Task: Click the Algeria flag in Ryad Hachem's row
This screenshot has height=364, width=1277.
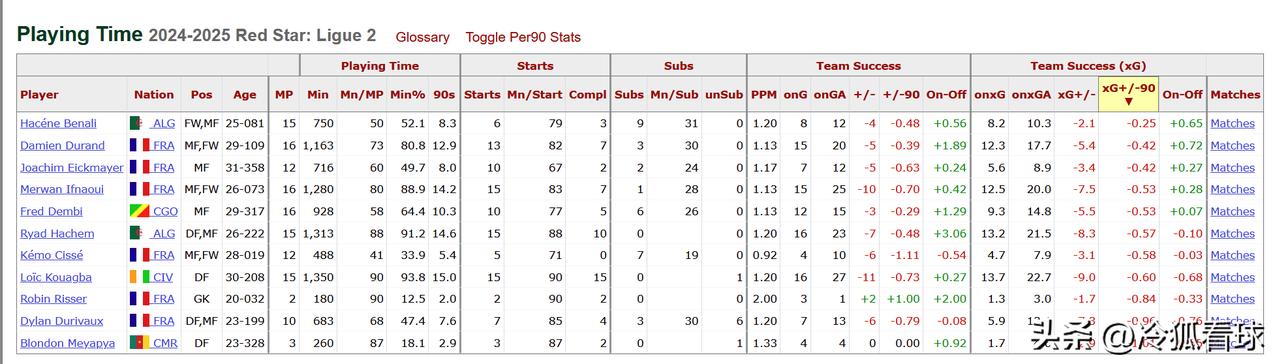Action: (135, 233)
